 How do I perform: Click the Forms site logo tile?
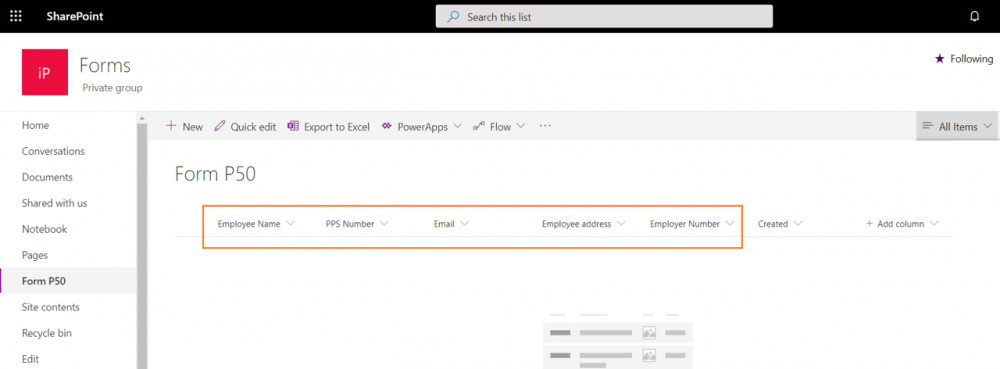(45, 72)
